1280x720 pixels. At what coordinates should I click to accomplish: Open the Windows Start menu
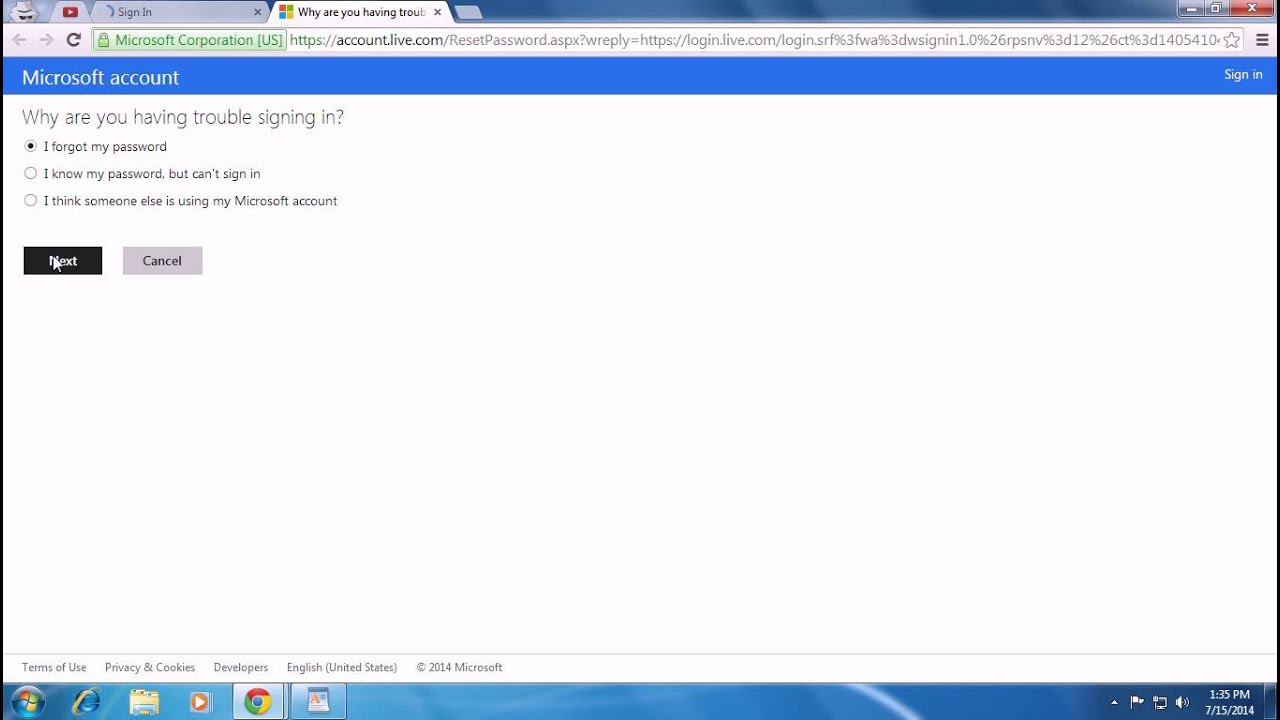(x=26, y=702)
